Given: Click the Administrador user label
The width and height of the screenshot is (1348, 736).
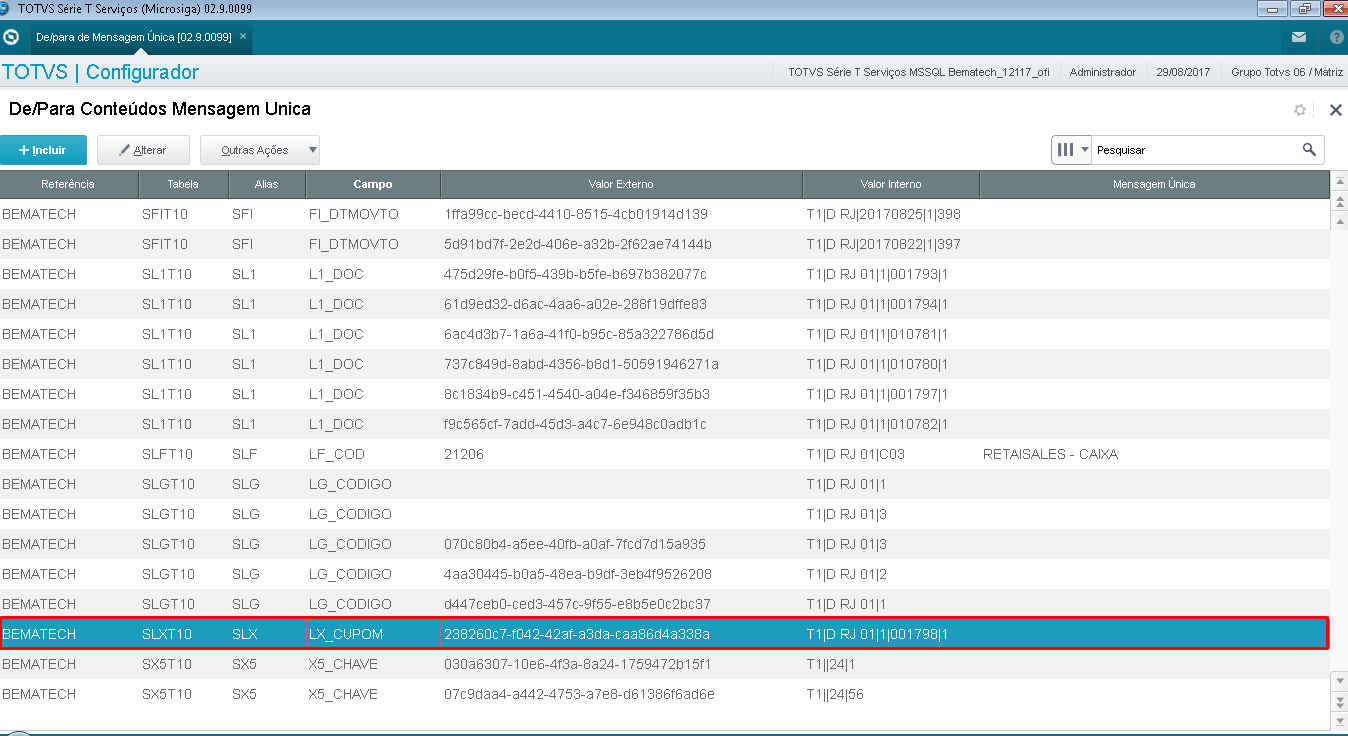Looking at the screenshot, I should tap(1103, 72).
